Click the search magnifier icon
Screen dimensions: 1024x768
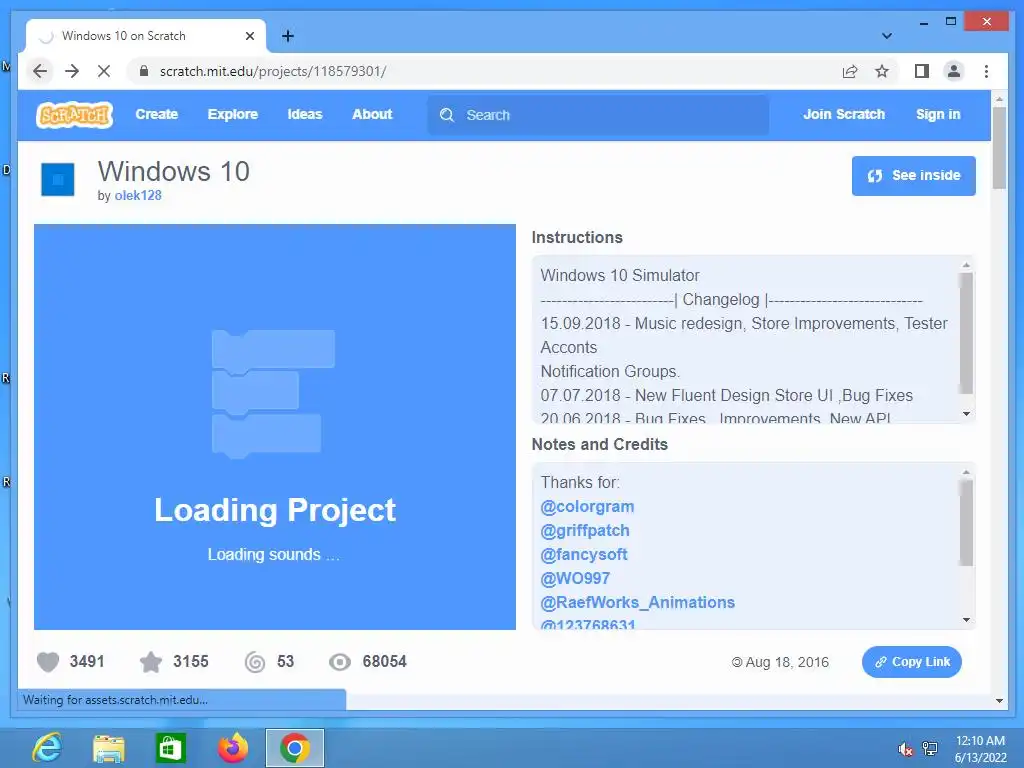click(x=447, y=115)
